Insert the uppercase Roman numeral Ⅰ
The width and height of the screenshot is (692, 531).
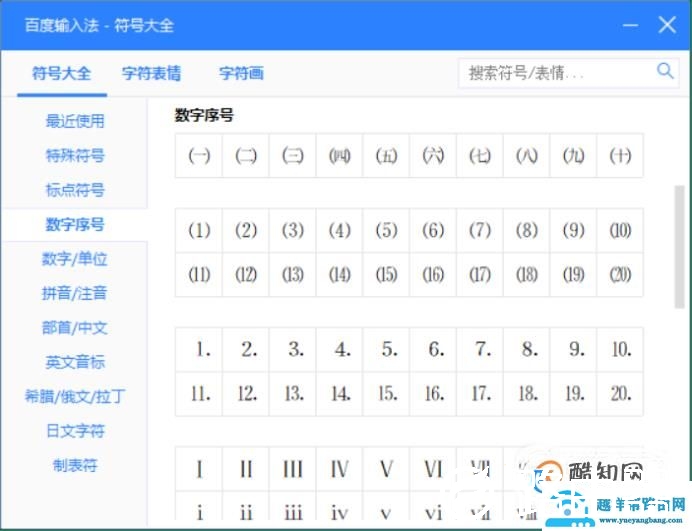click(199, 469)
